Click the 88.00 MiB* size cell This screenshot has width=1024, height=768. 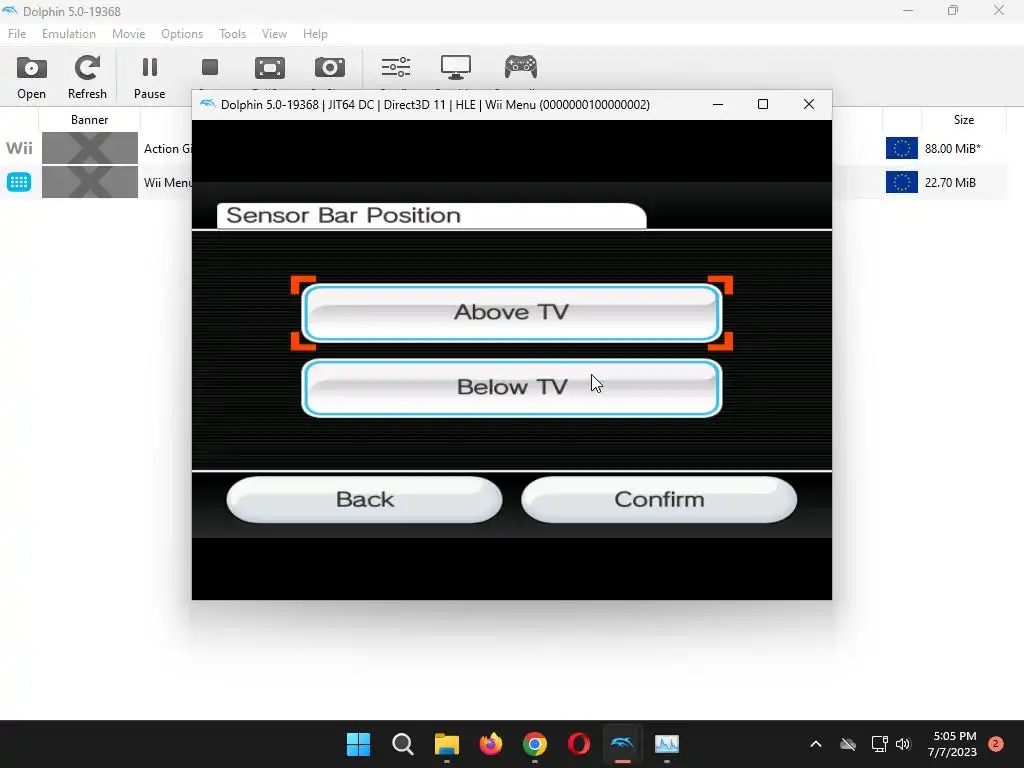(952, 149)
